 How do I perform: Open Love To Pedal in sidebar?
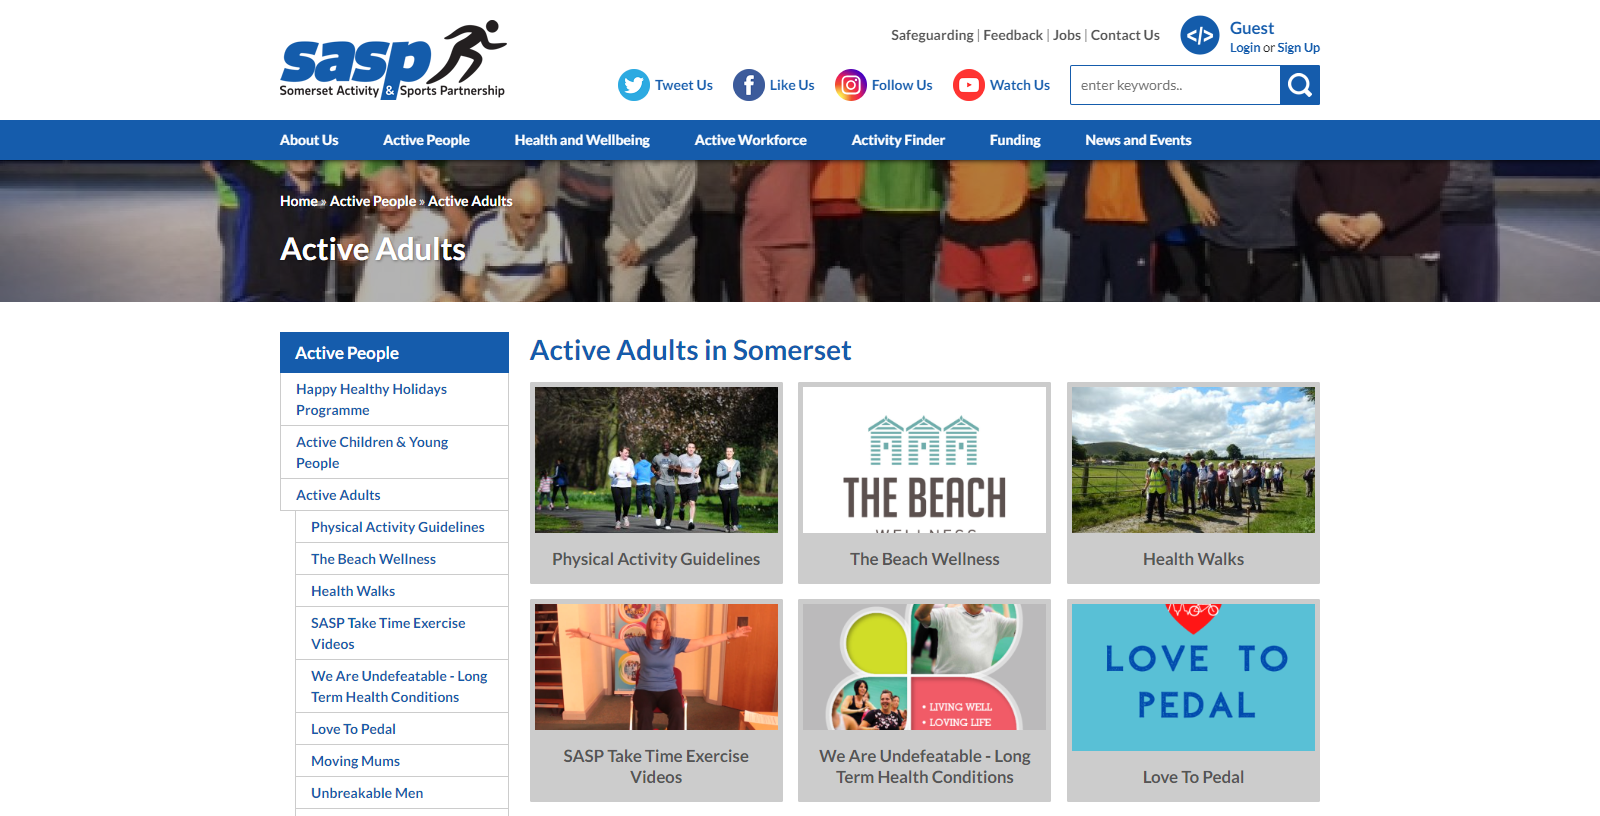pyautogui.click(x=402, y=729)
